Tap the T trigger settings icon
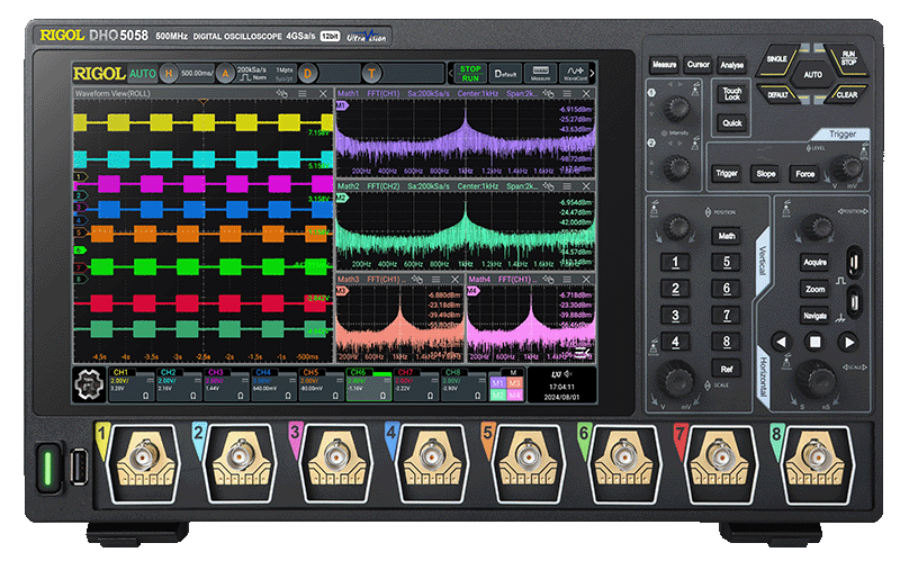The height and width of the screenshot is (570, 906). click(x=372, y=74)
